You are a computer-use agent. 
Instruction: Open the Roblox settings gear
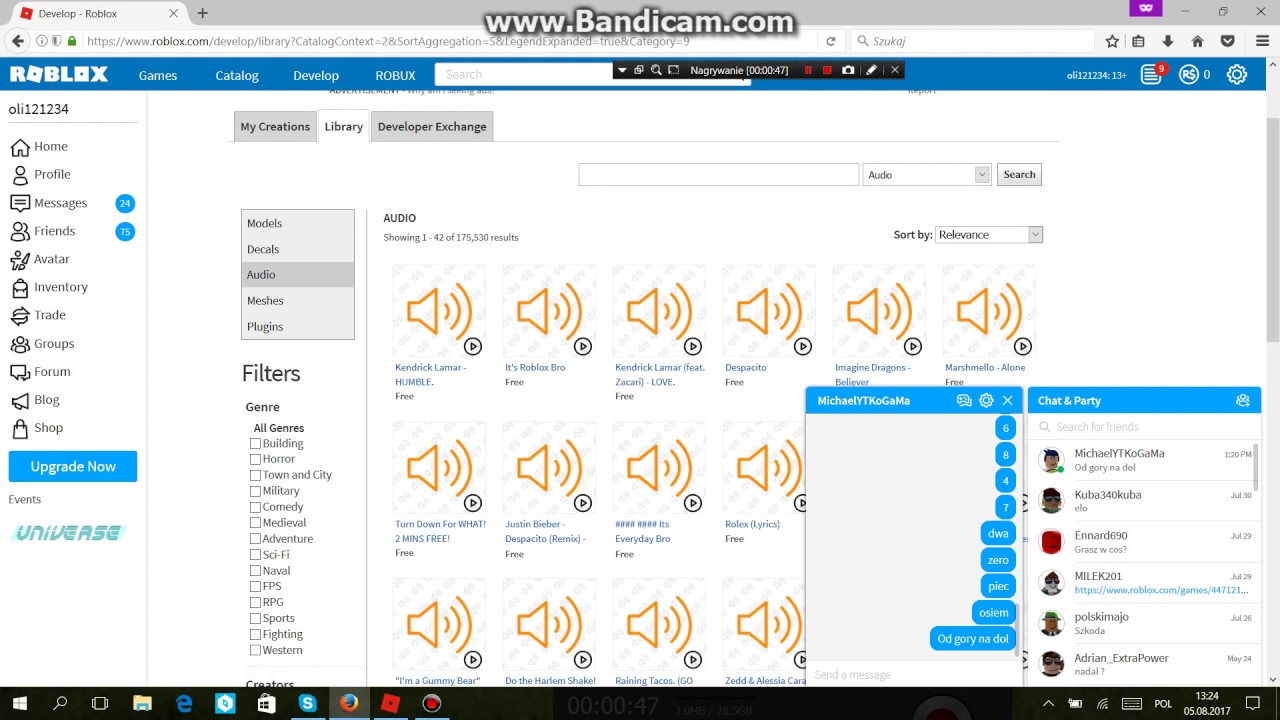tap(1237, 75)
